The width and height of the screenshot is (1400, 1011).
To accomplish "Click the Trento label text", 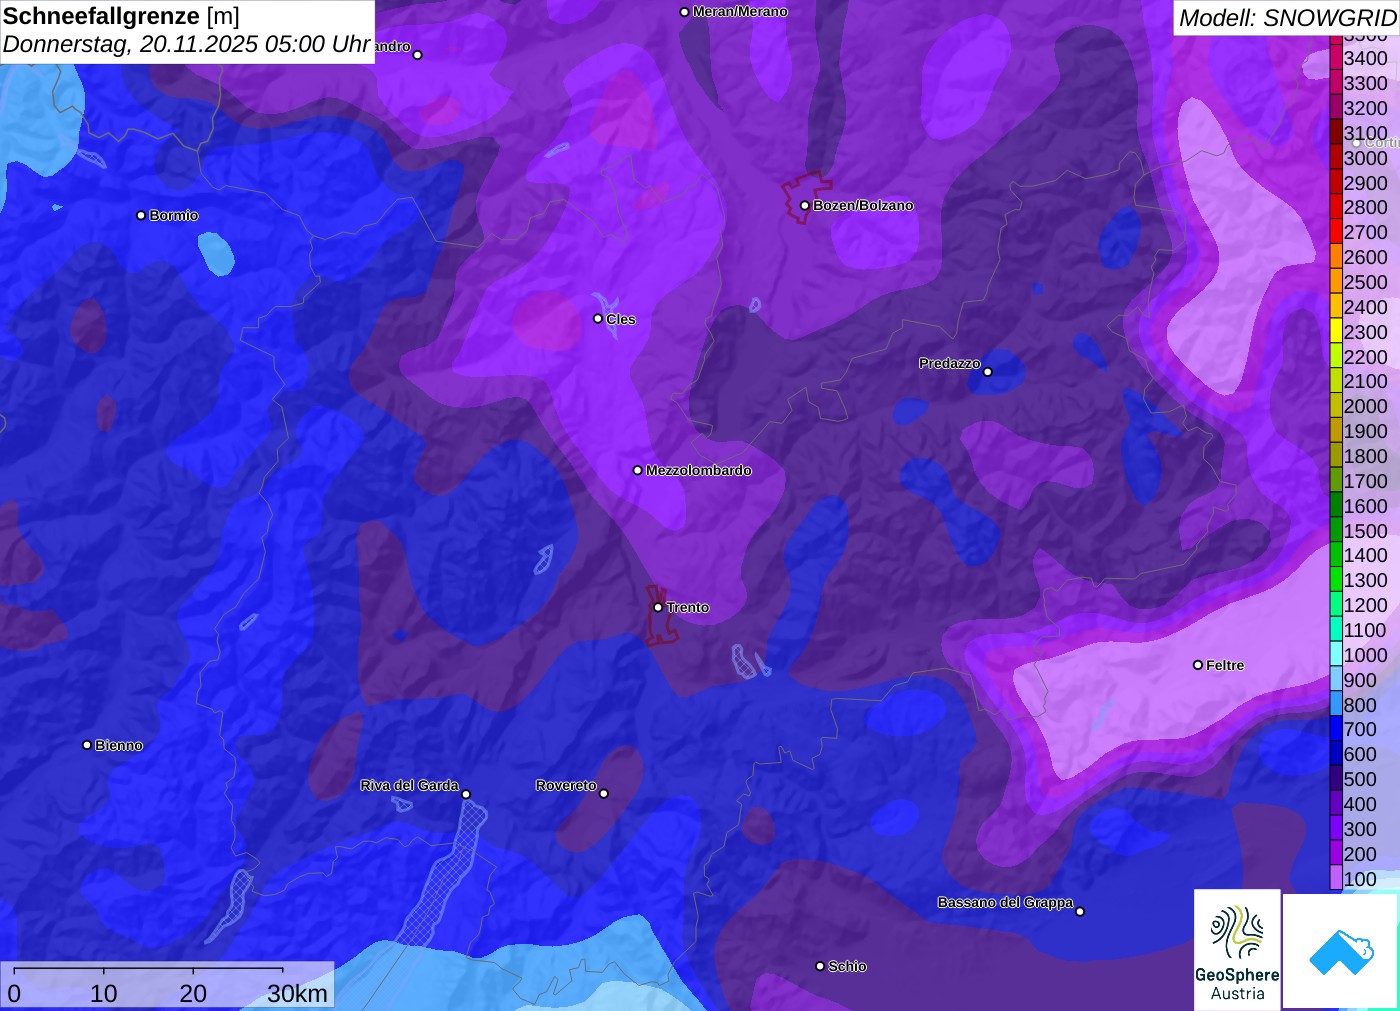I will (x=688, y=607).
